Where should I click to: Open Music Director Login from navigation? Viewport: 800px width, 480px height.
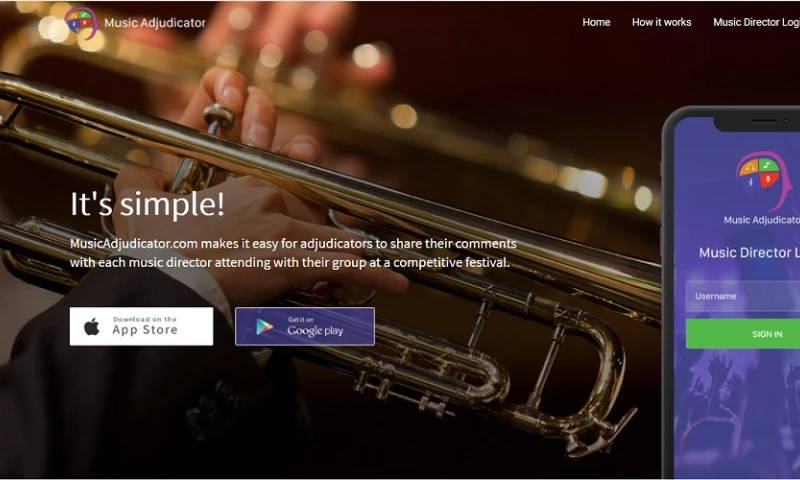pos(756,22)
